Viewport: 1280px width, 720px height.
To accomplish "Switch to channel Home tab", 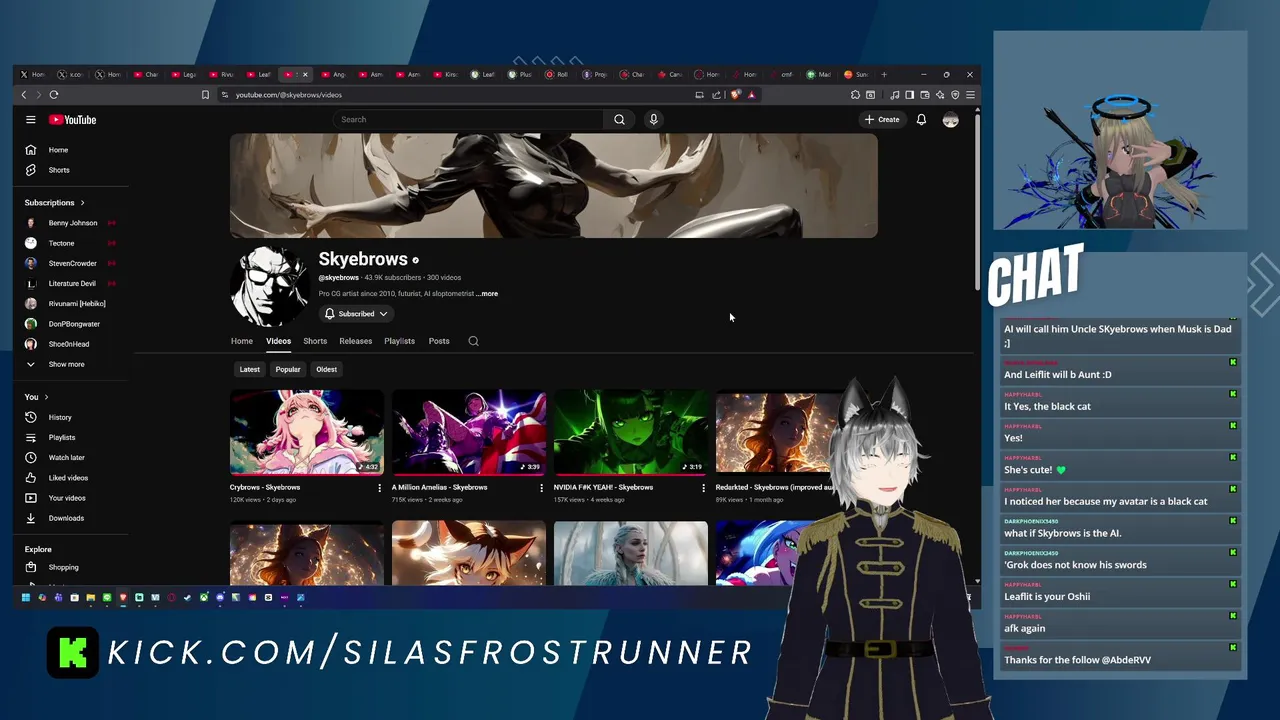I will point(242,341).
